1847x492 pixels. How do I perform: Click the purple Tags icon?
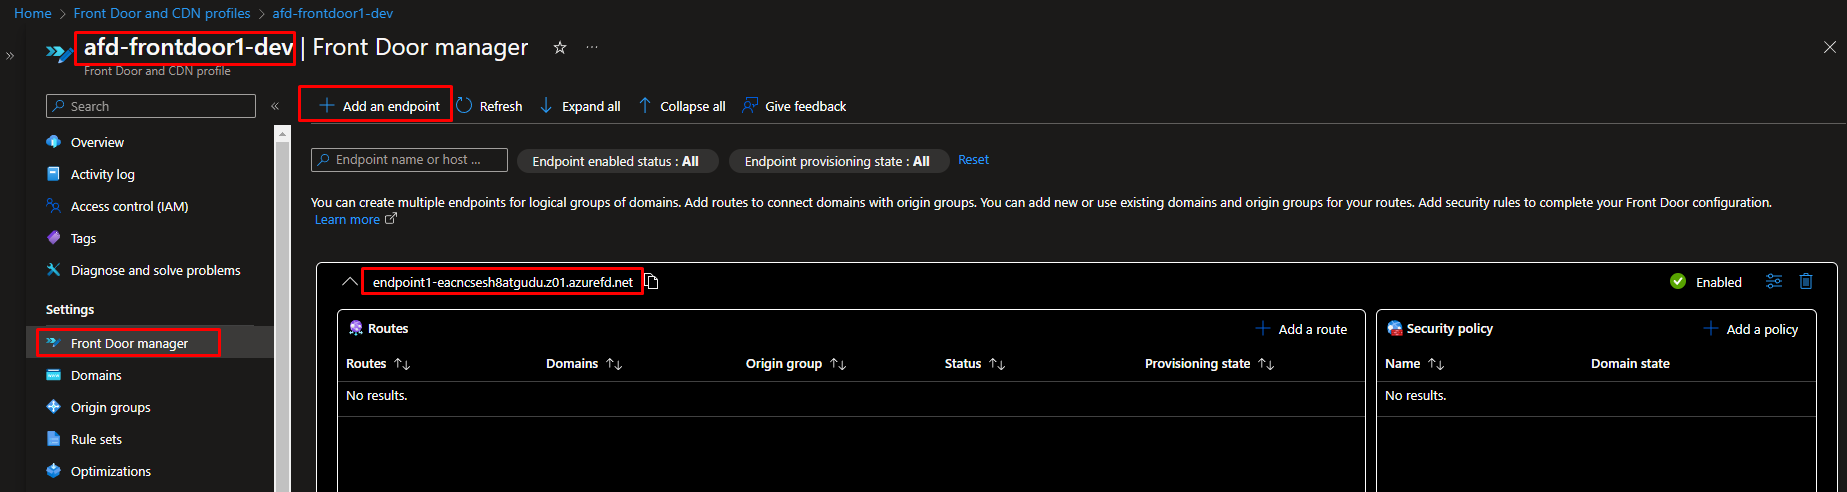[x=54, y=238]
